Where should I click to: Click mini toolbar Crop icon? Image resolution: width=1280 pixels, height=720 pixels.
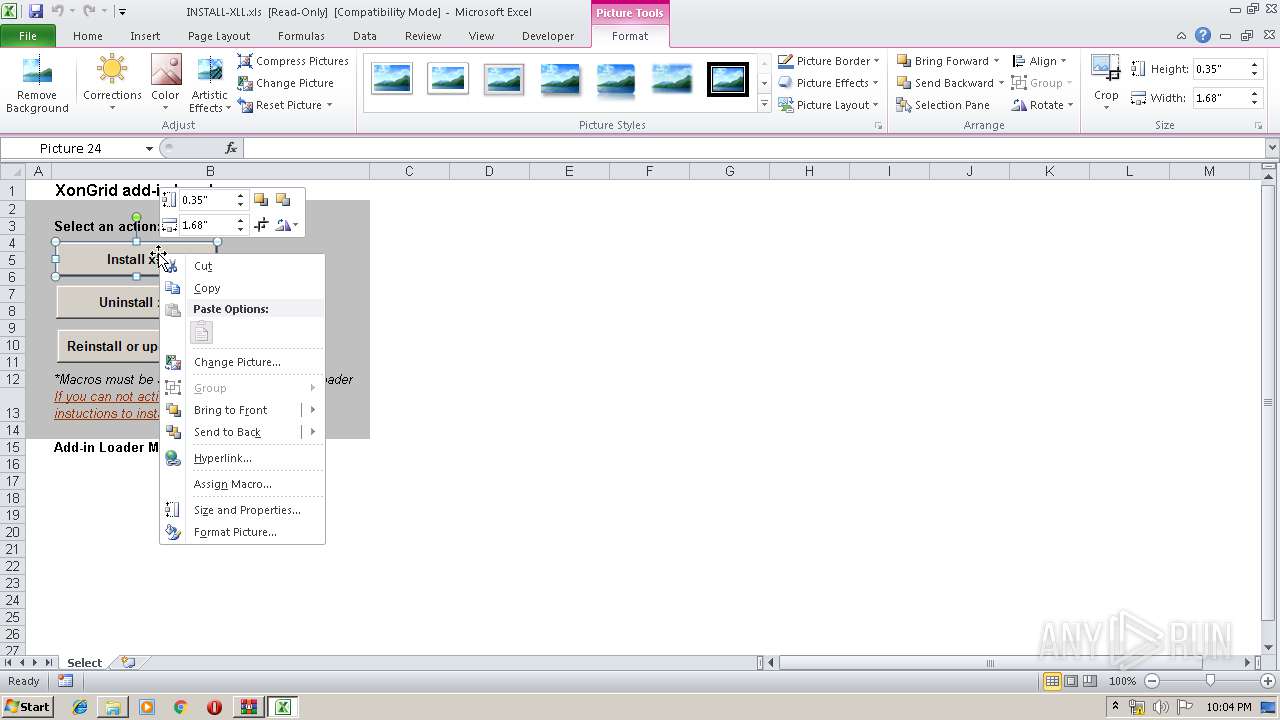point(261,225)
